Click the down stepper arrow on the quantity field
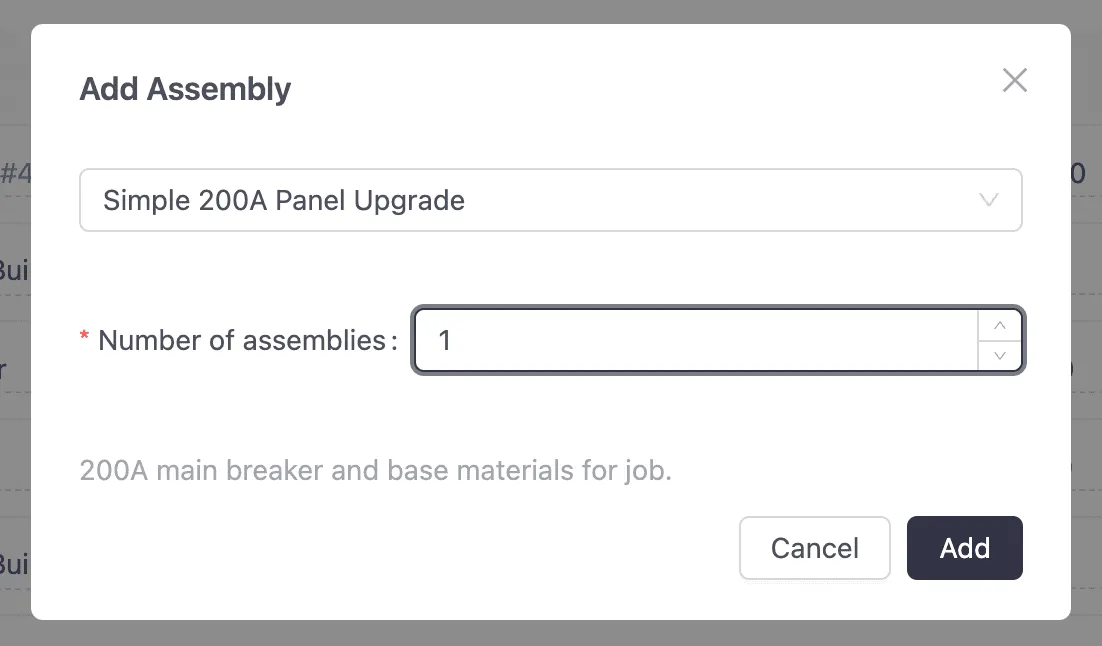 (1000, 355)
